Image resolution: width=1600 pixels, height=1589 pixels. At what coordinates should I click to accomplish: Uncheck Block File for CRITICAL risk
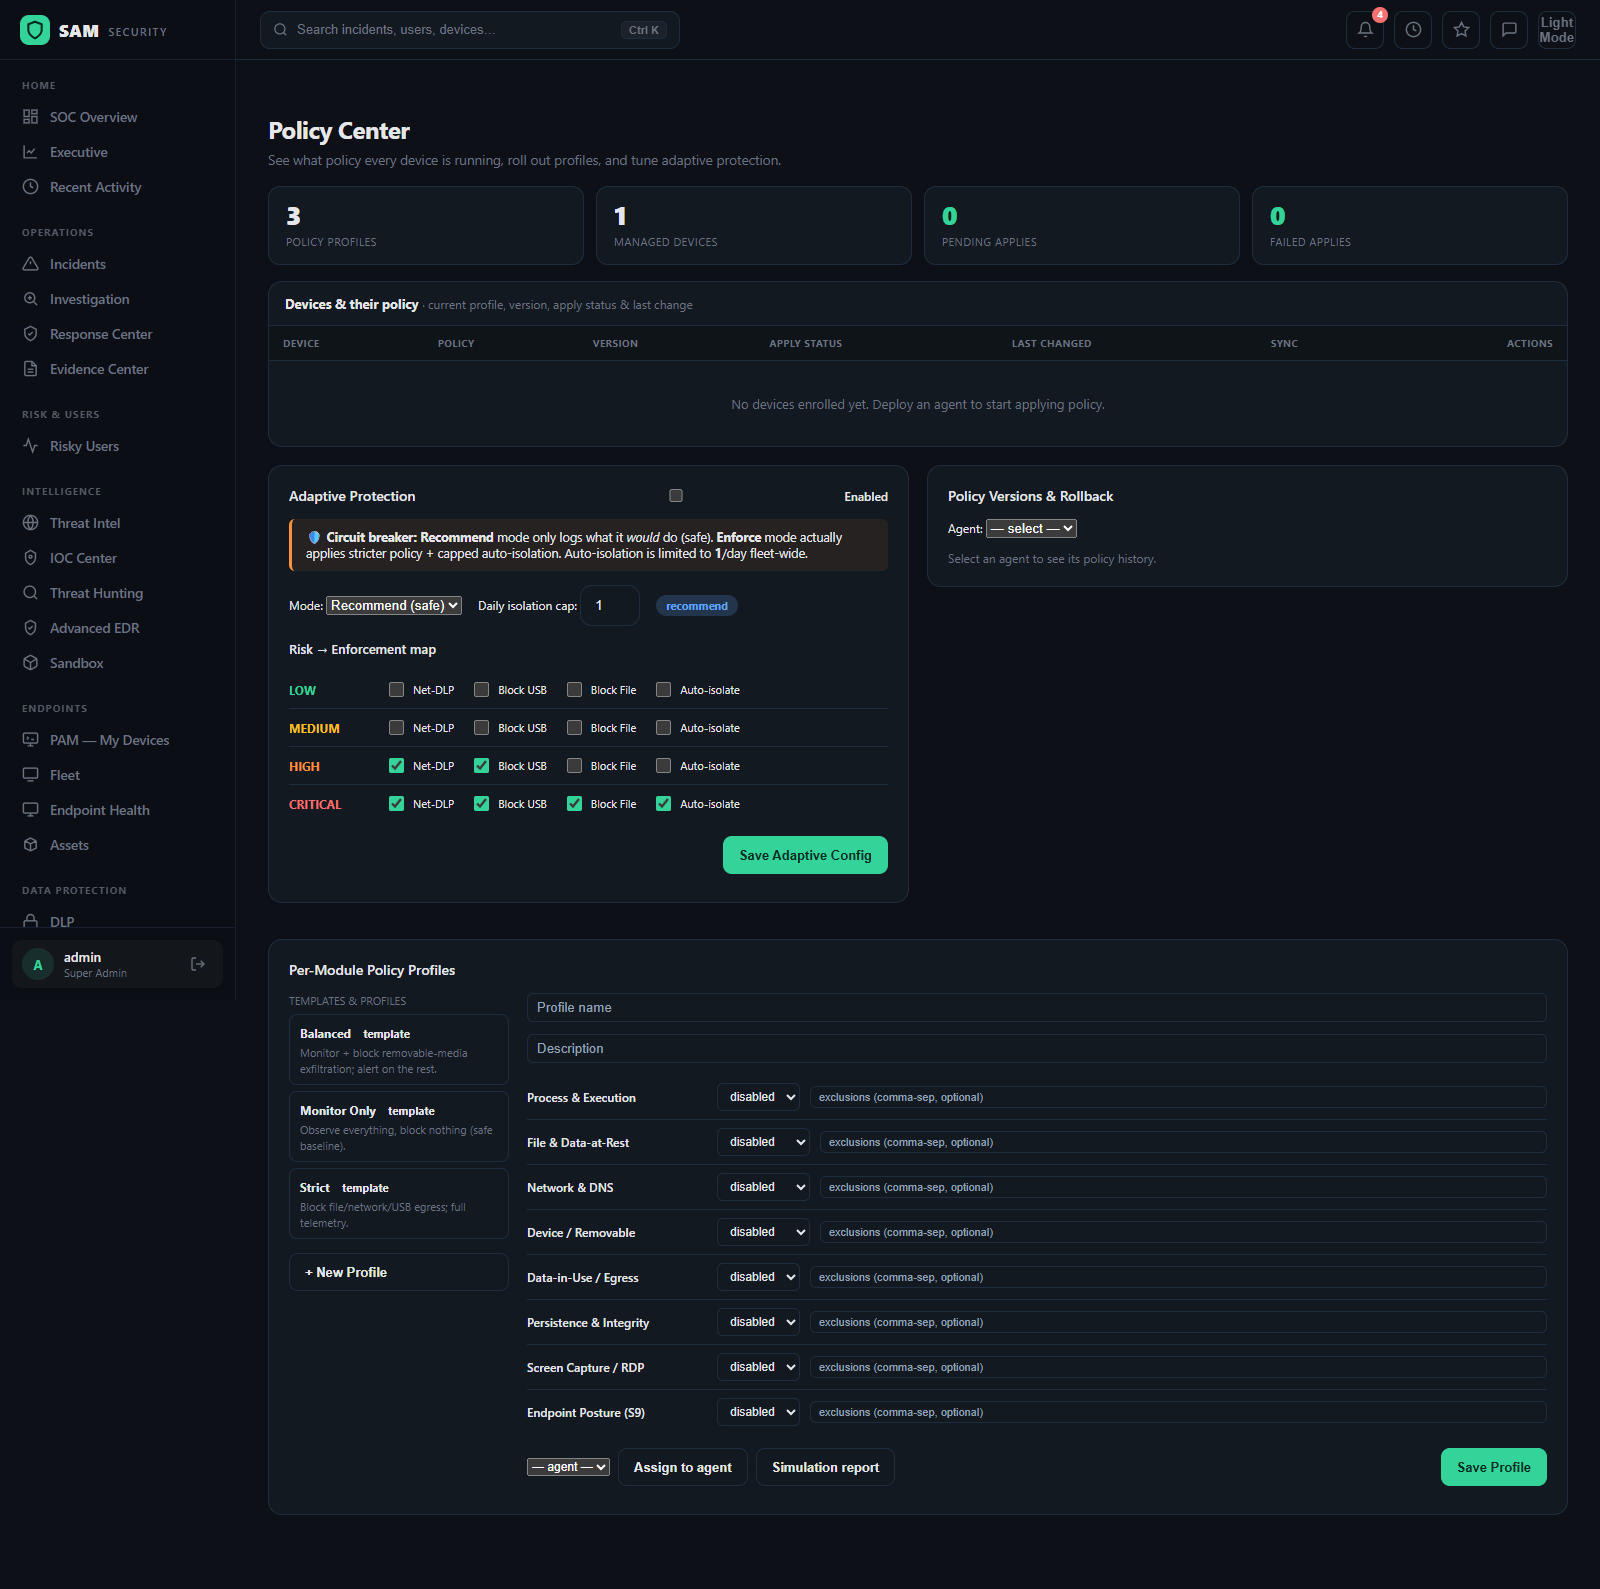[575, 804]
